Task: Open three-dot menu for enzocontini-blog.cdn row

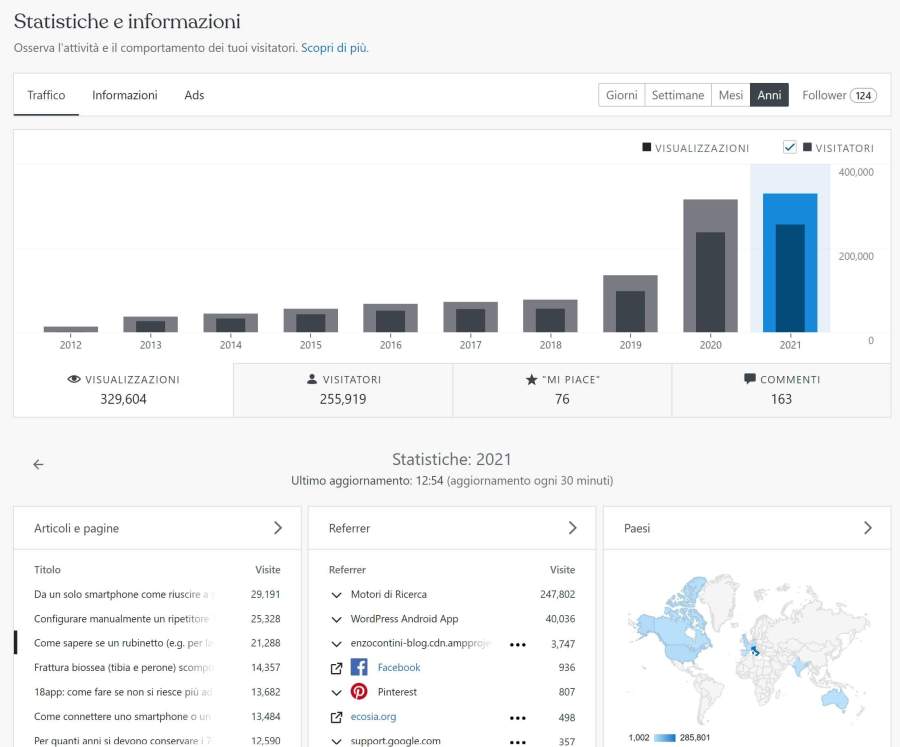Action: point(517,644)
